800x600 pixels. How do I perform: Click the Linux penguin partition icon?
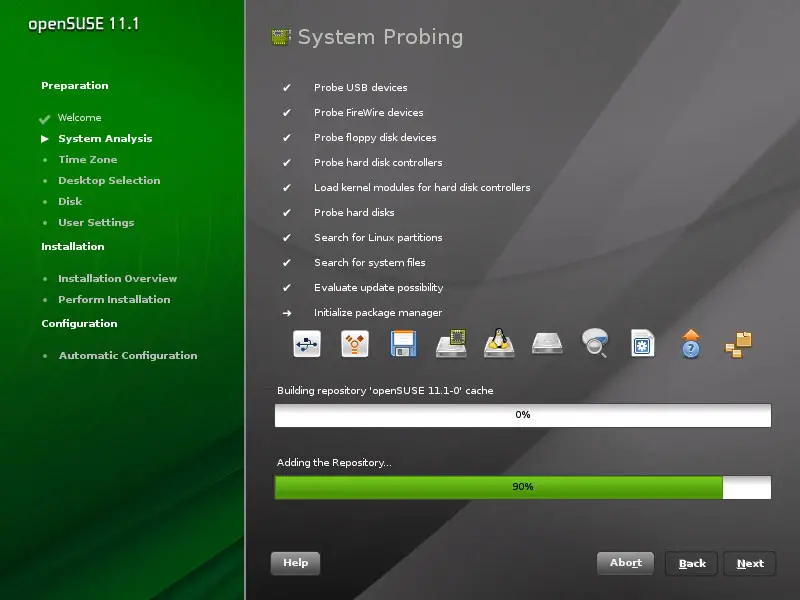click(499, 343)
